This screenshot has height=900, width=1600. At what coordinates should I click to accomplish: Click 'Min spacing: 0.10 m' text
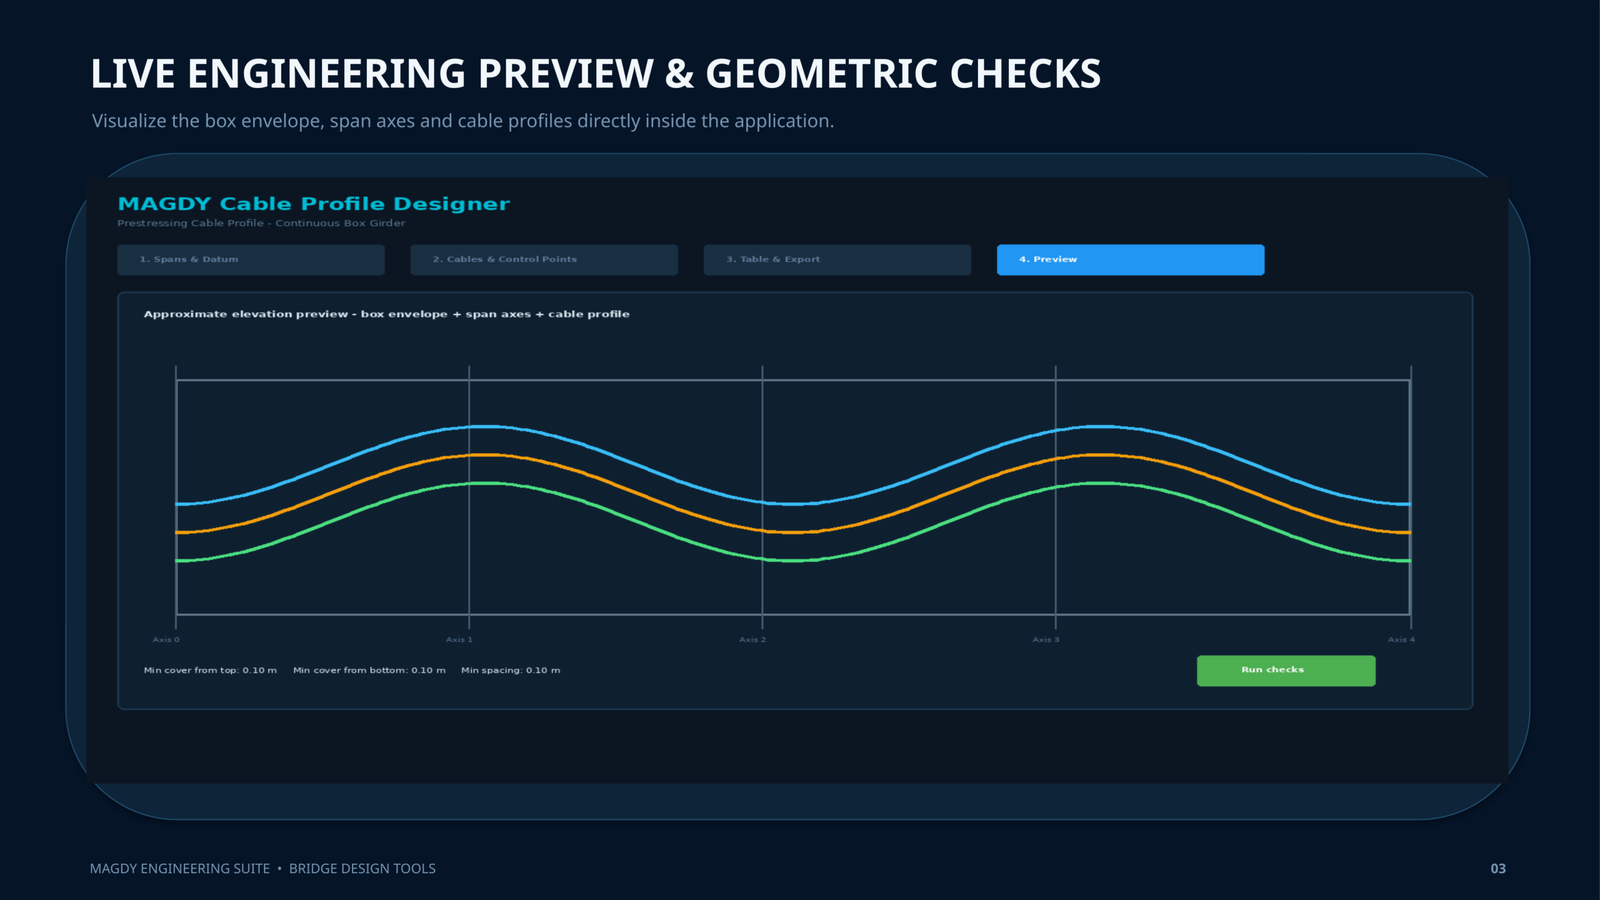510,671
